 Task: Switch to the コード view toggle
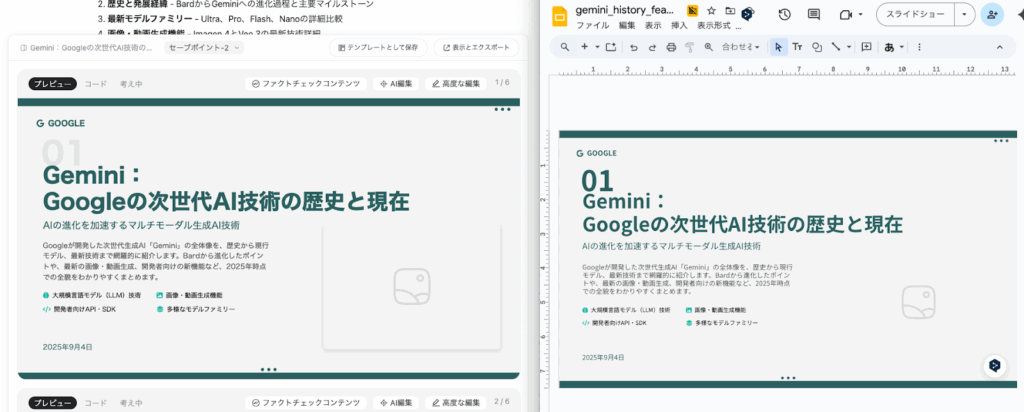click(x=95, y=84)
